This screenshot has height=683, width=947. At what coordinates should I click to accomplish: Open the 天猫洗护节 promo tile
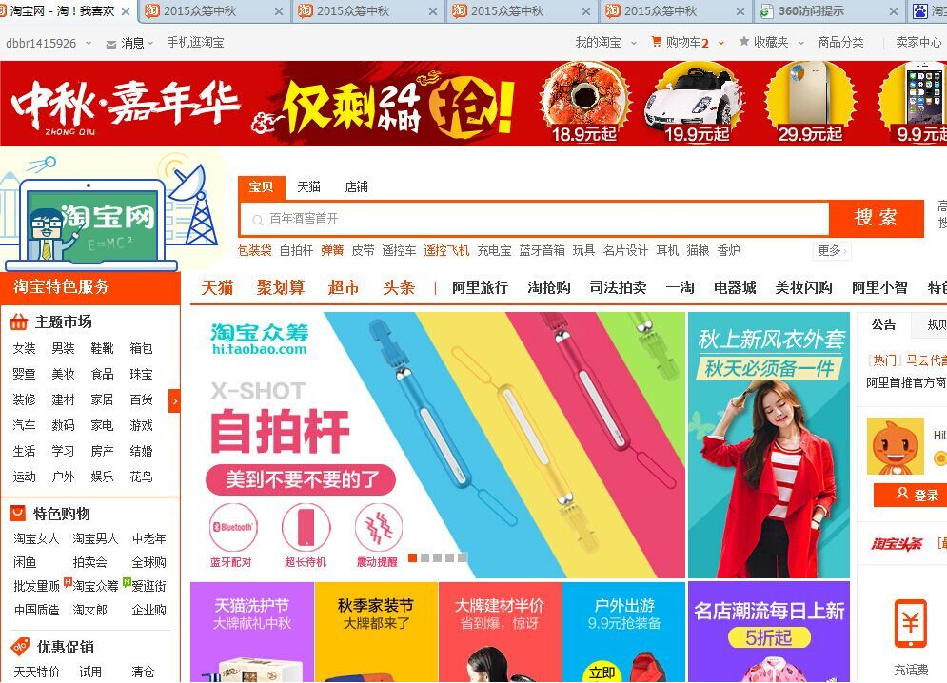(252, 632)
